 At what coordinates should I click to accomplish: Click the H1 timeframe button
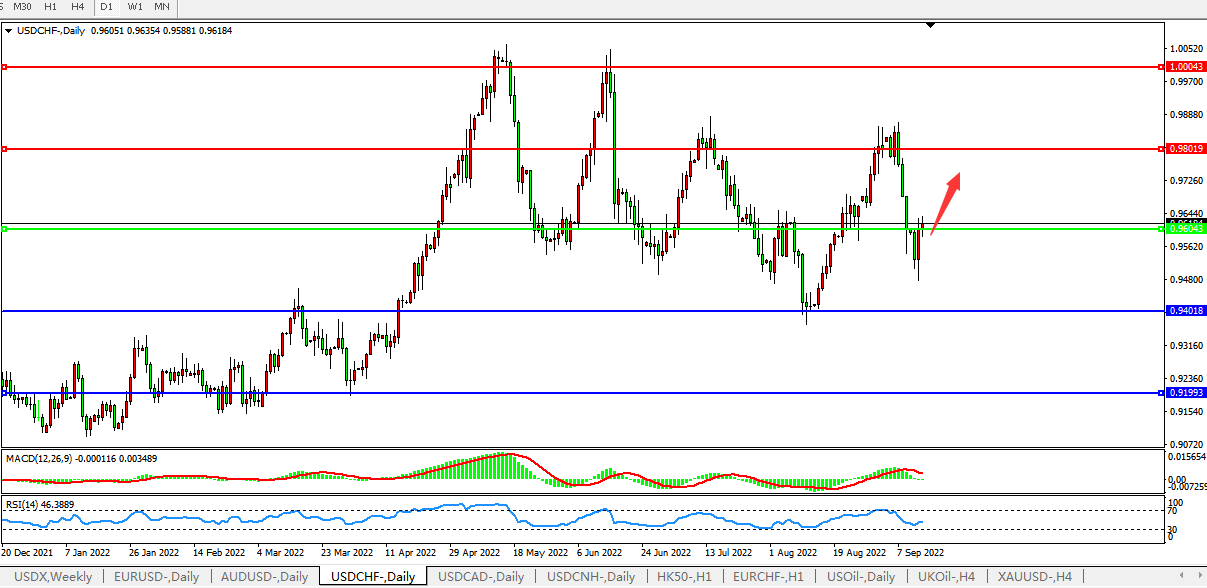click(50, 7)
